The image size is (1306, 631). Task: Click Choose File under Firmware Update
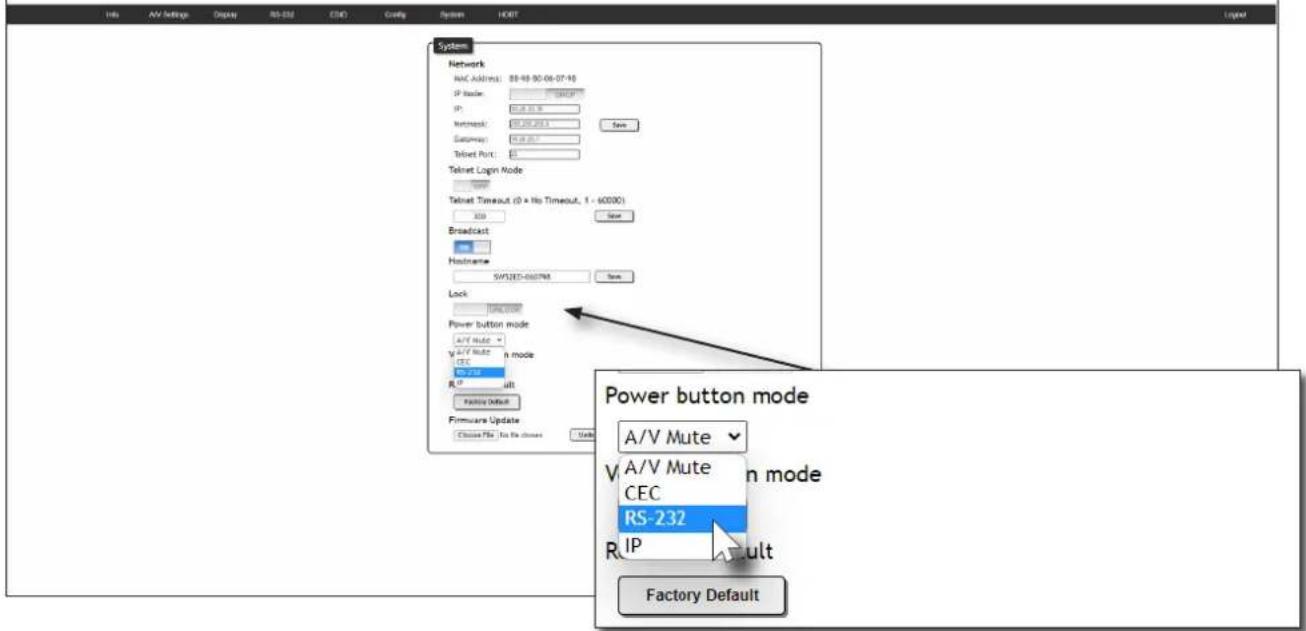[476, 435]
